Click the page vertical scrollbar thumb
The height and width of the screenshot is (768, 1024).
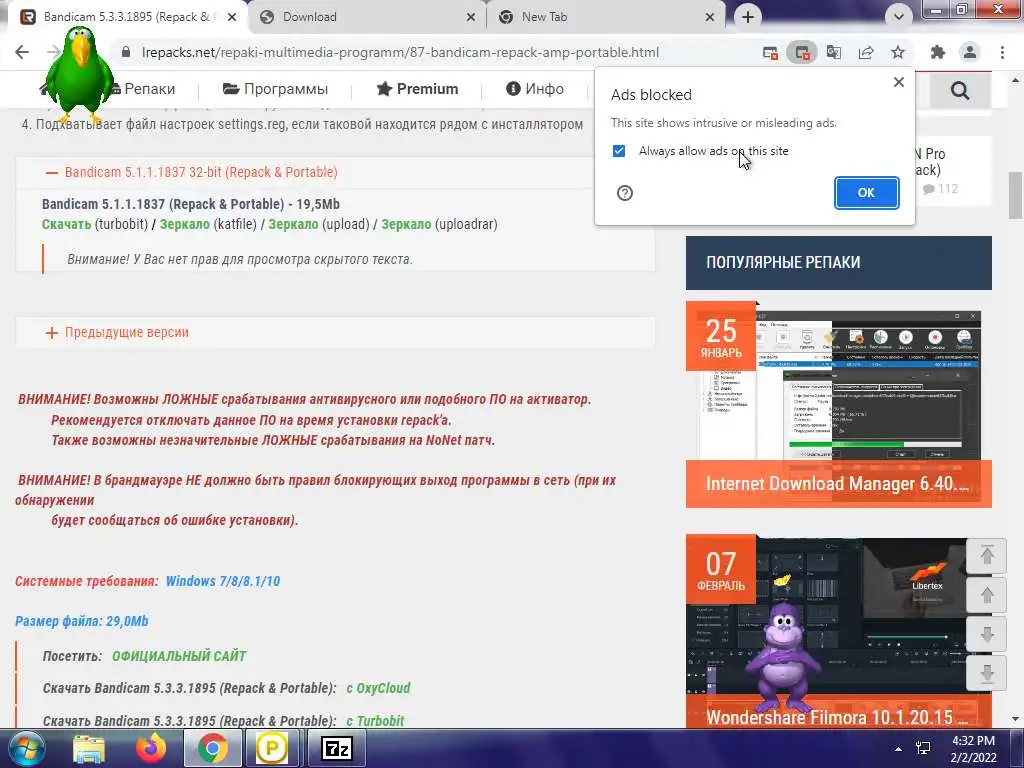click(x=1016, y=195)
